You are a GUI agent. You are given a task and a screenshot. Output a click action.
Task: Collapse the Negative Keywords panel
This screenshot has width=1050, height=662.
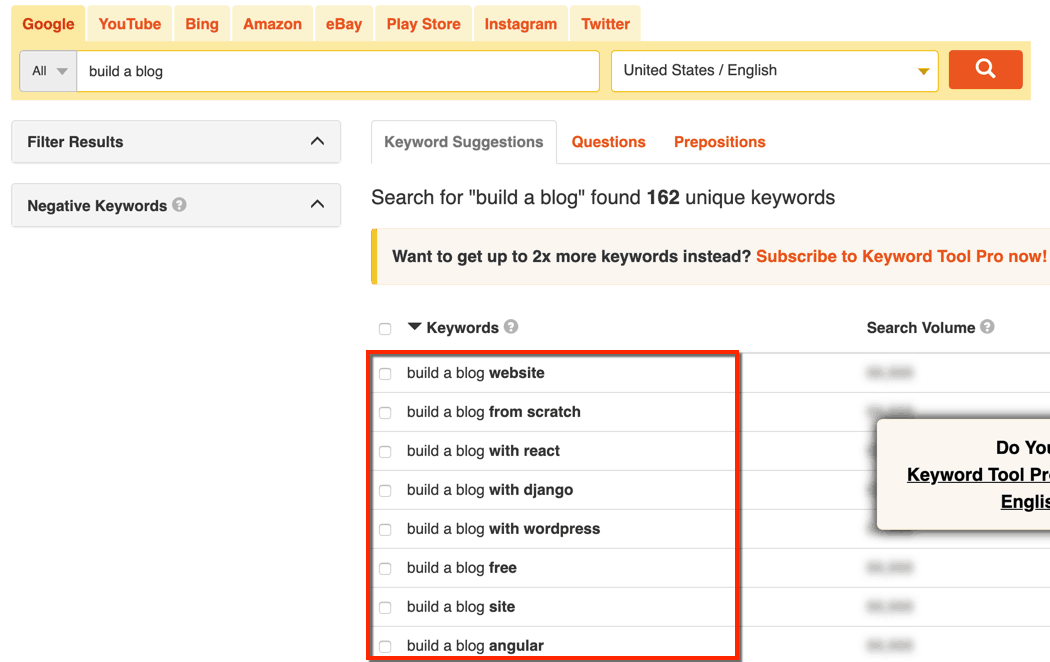pyautogui.click(x=317, y=205)
